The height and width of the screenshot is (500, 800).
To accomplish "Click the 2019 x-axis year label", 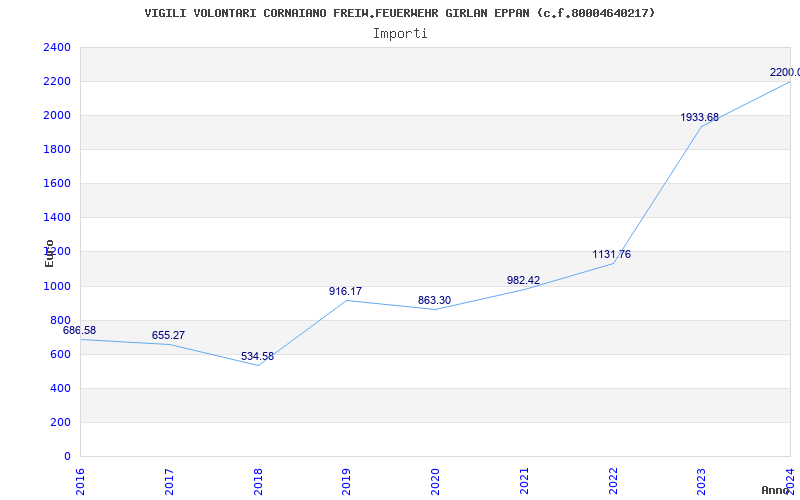I will (347, 481).
